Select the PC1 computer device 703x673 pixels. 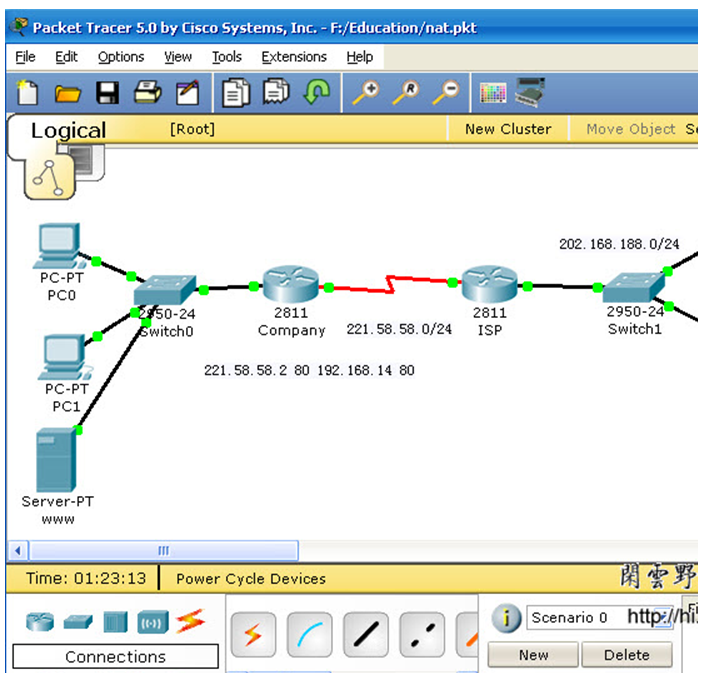click(65, 358)
